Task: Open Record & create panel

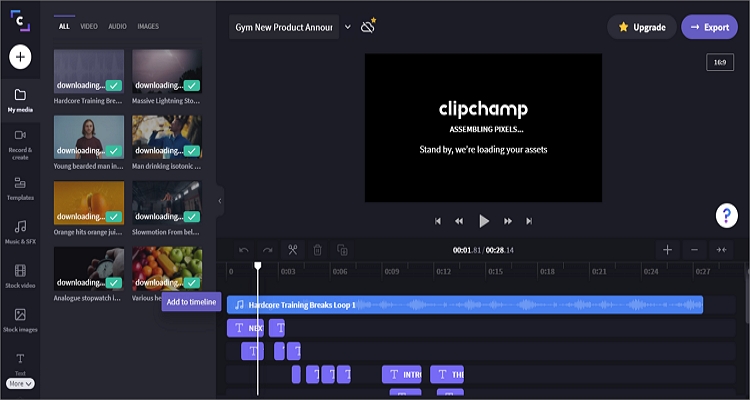Action: pos(20,145)
